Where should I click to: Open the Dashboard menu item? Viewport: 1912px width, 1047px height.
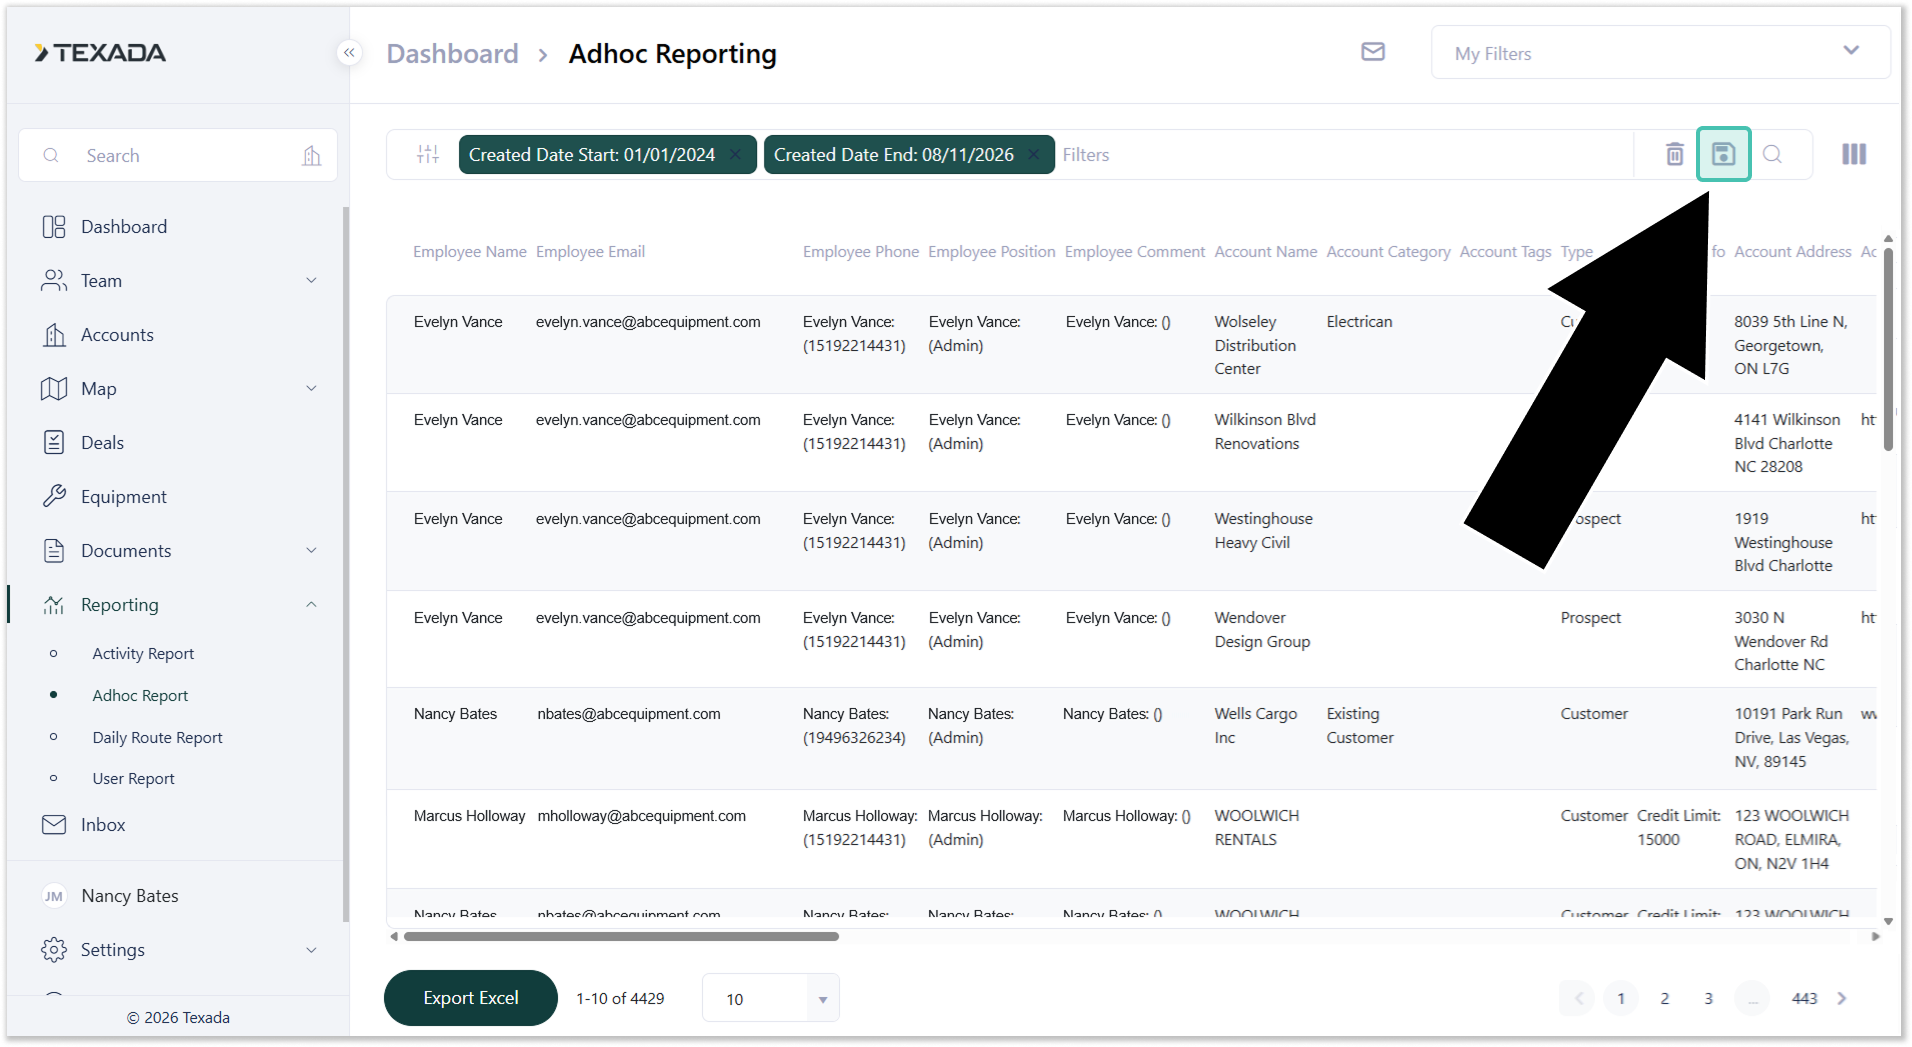(124, 227)
